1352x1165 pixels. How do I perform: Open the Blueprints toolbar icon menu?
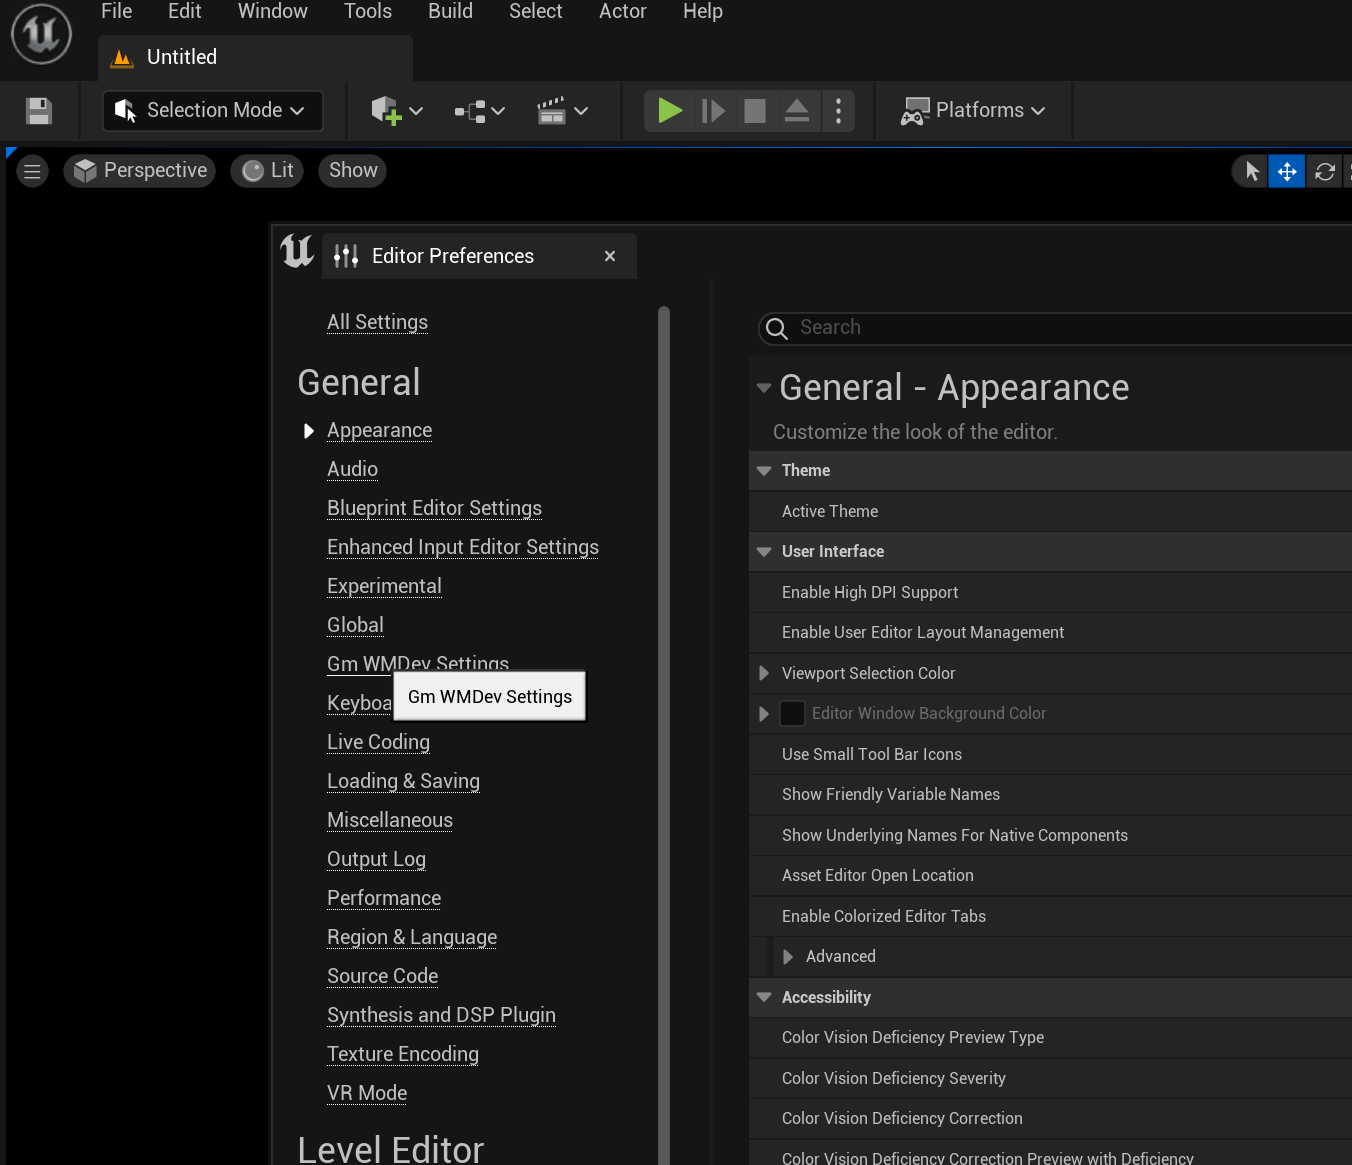coord(479,111)
